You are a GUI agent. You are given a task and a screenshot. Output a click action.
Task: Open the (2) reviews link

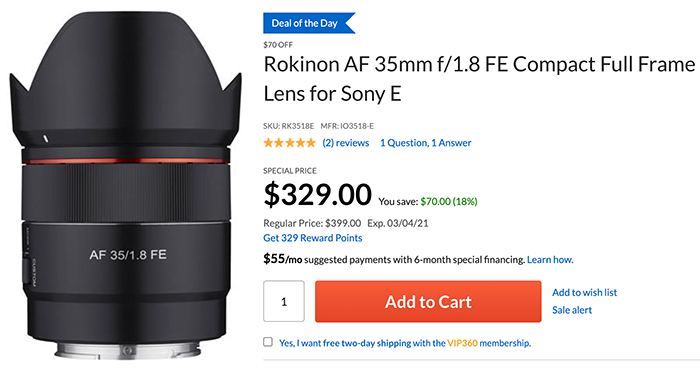[346, 143]
